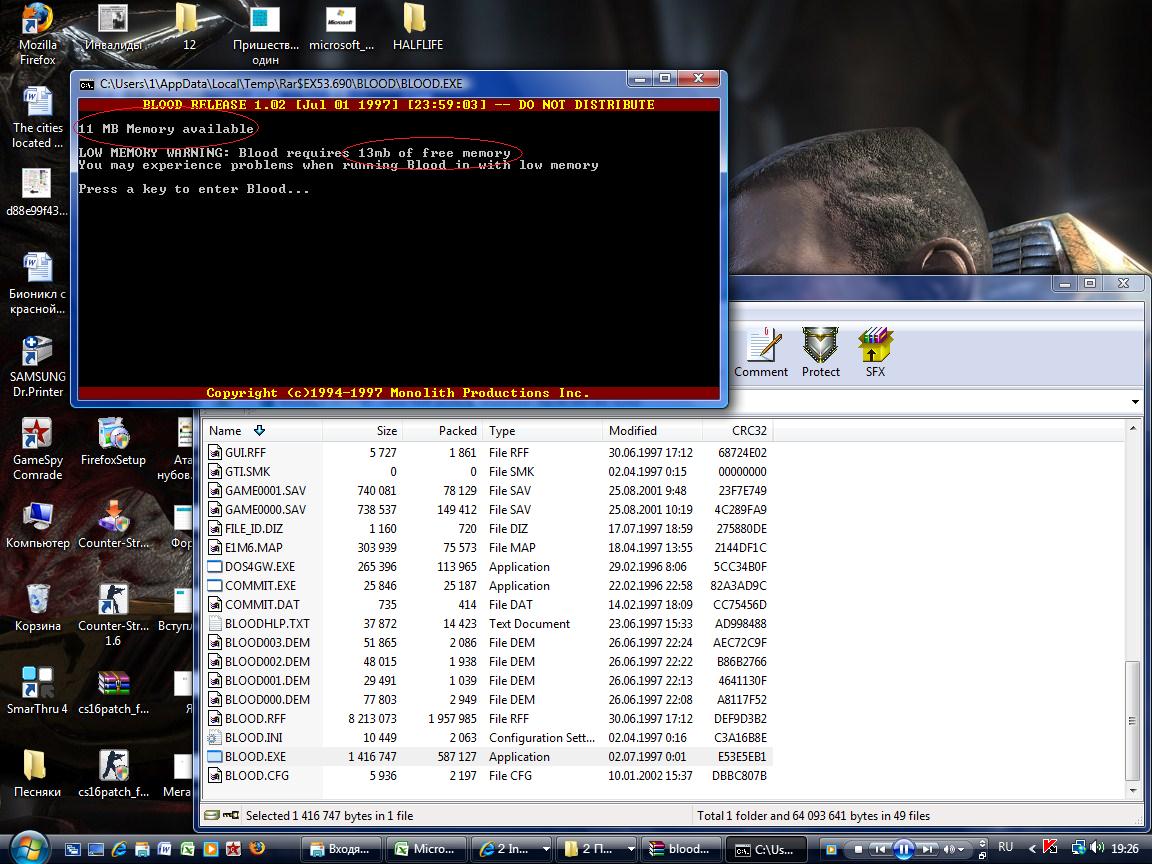Open the Инвалиды desktop icon
This screenshot has height=864, width=1152.
pos(113,27)
